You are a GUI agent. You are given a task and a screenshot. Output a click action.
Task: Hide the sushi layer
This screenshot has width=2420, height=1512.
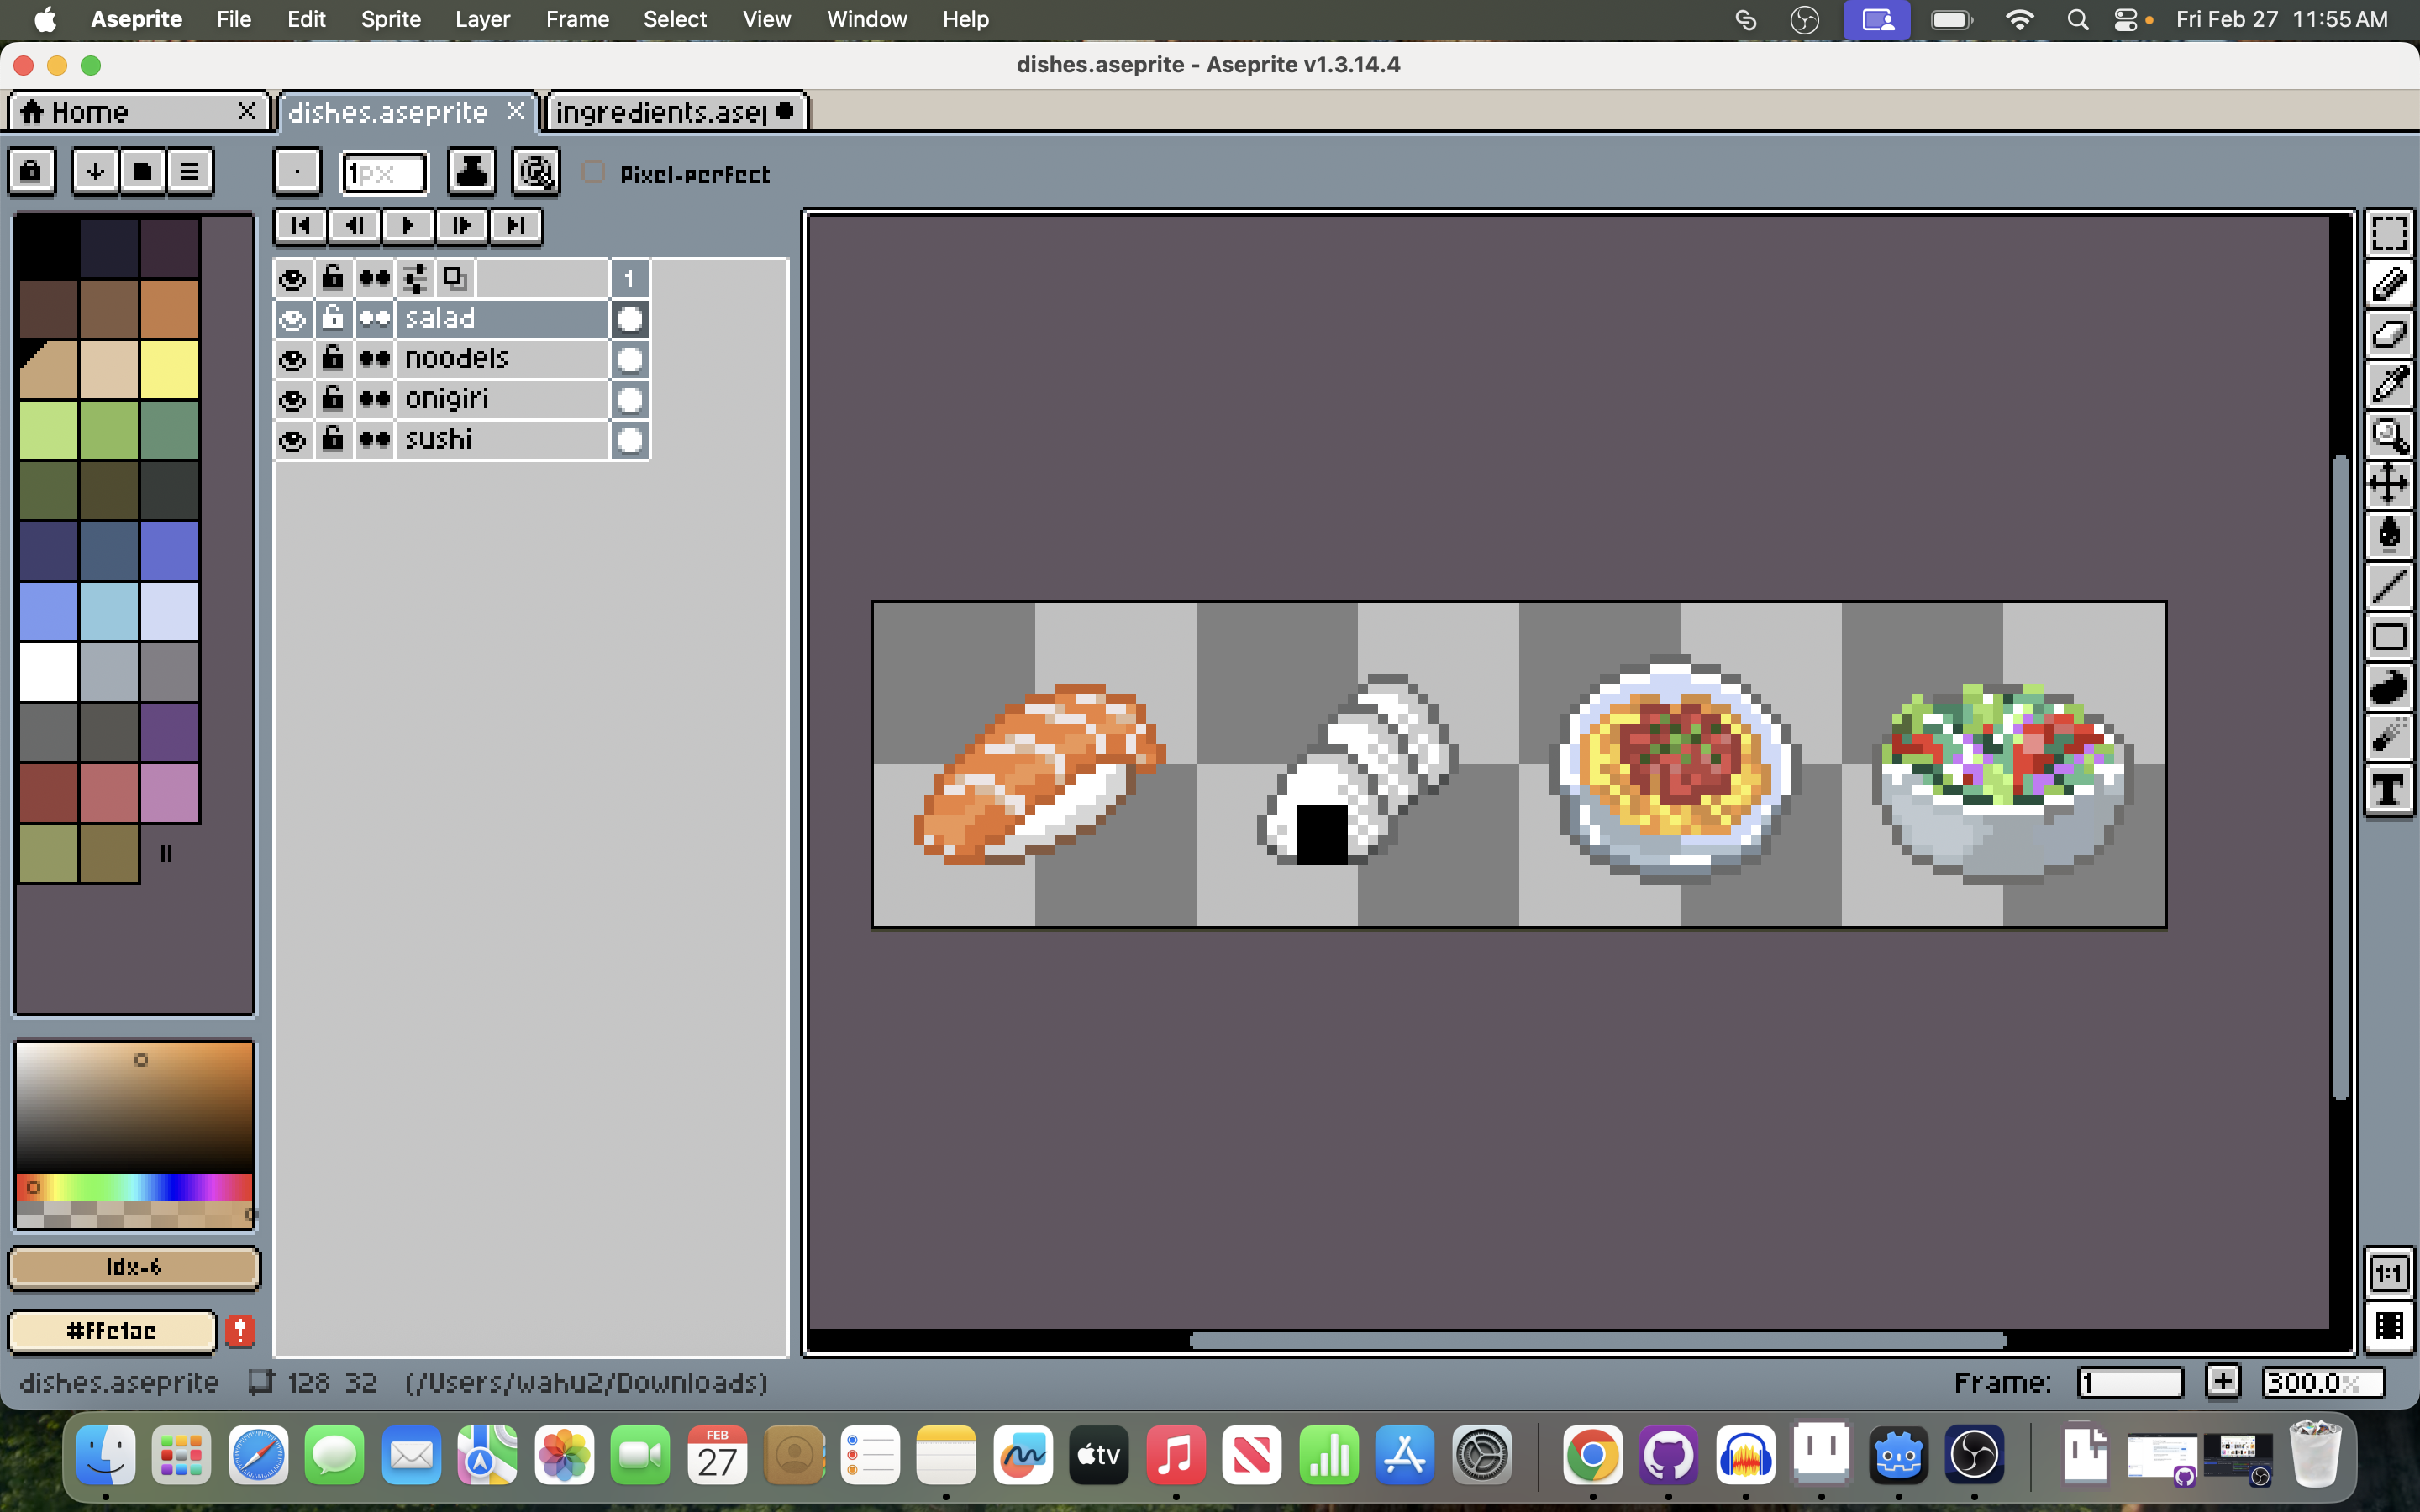[292, 440]
